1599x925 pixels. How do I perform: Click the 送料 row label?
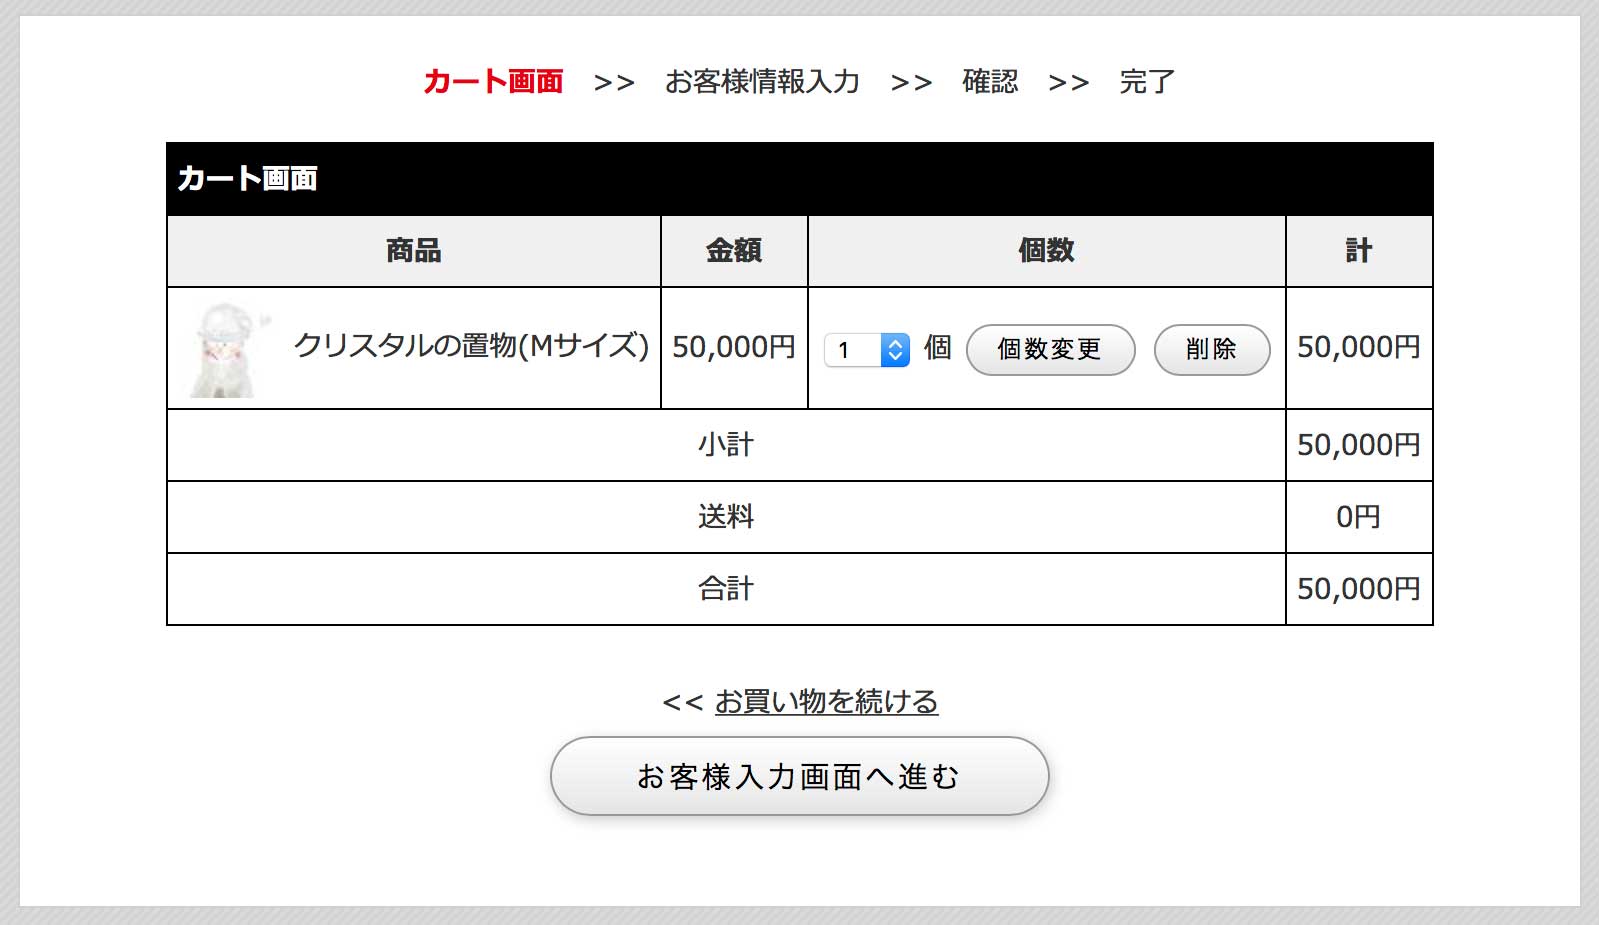[726, 517]
